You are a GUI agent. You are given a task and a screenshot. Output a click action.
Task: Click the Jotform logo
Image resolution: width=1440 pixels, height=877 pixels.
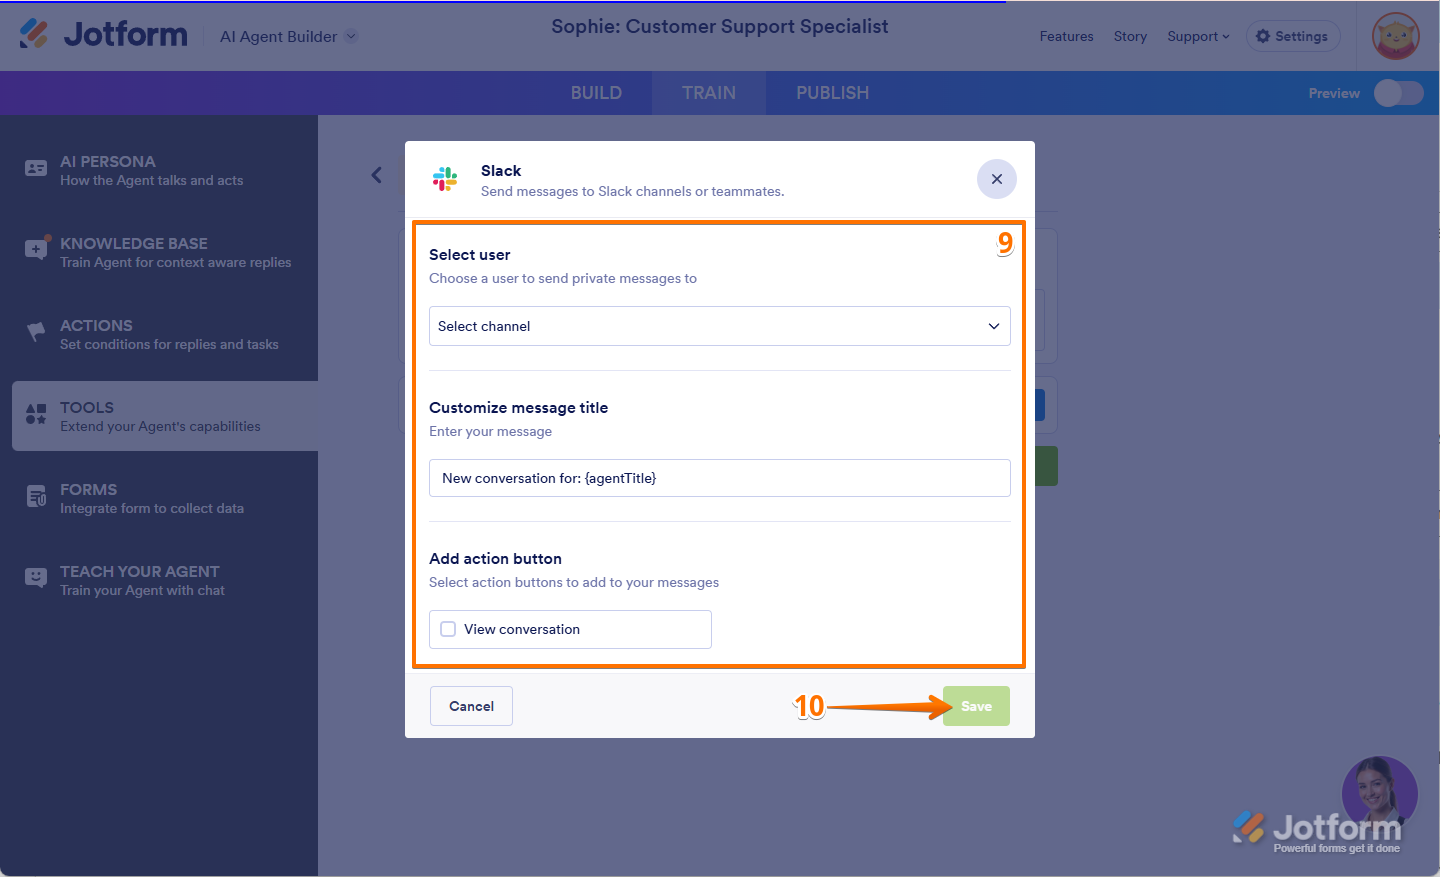click(103, 34)
